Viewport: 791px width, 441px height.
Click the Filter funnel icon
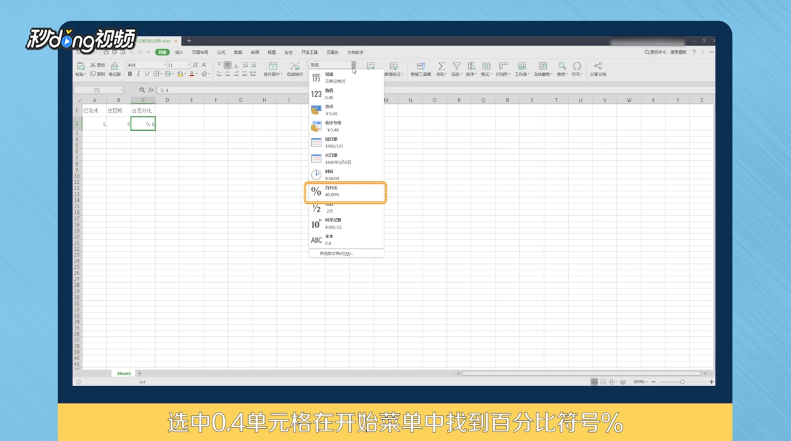pyautogui.click(x=457, y=66)
